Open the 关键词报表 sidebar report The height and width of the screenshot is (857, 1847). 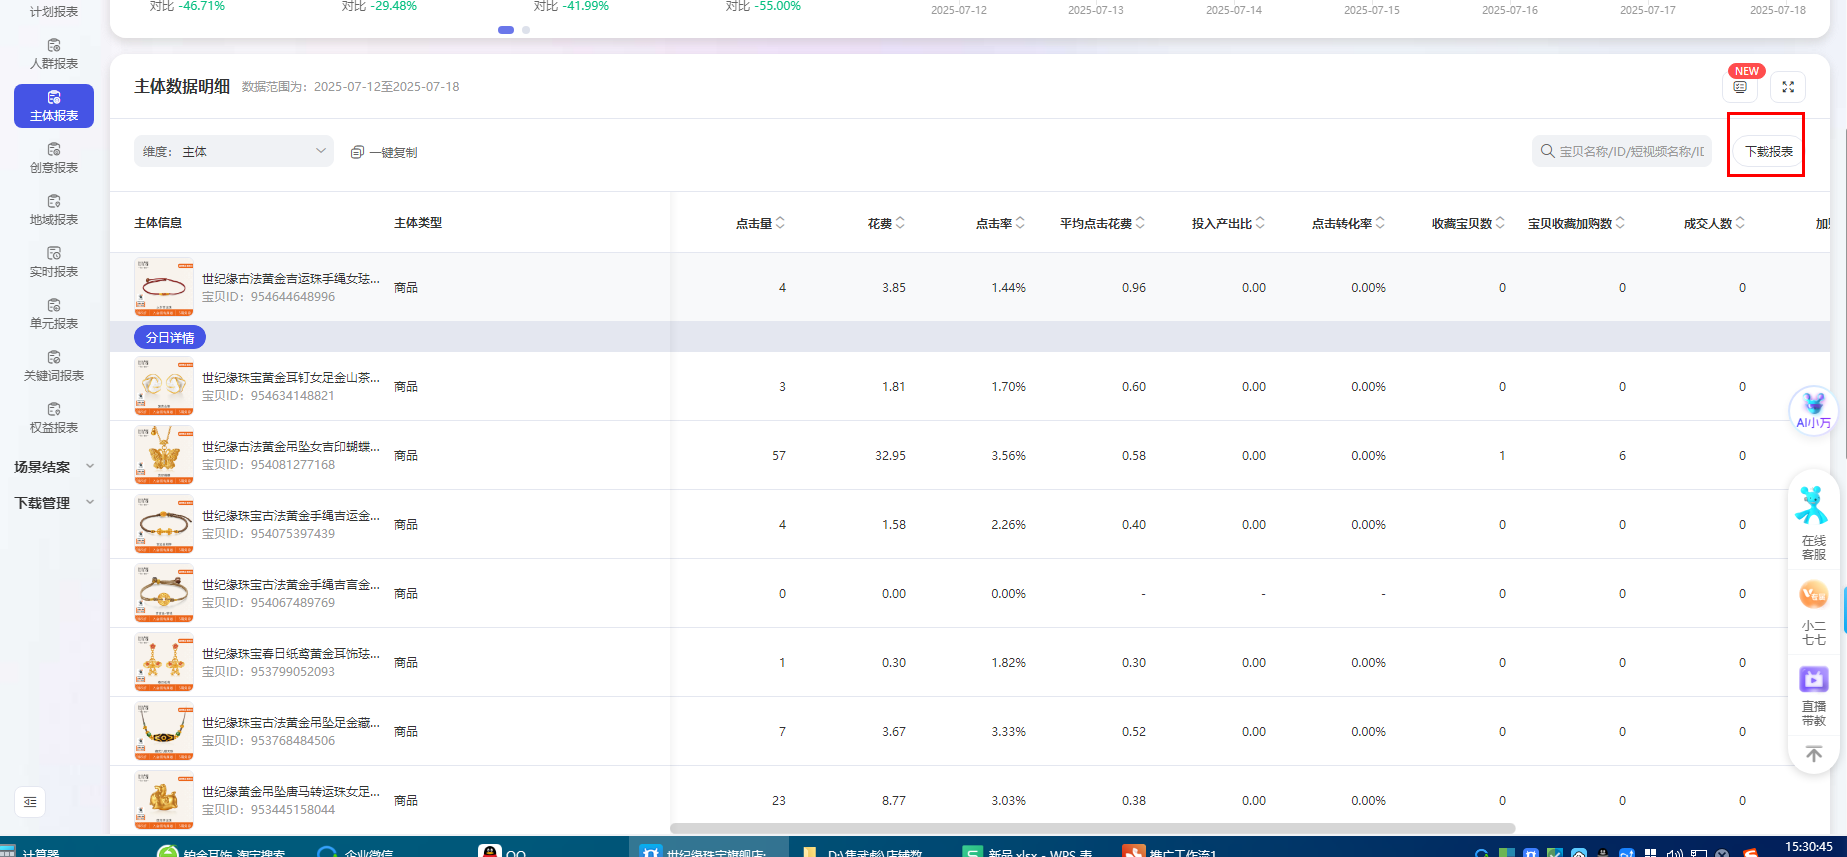[x=54, y=366]
